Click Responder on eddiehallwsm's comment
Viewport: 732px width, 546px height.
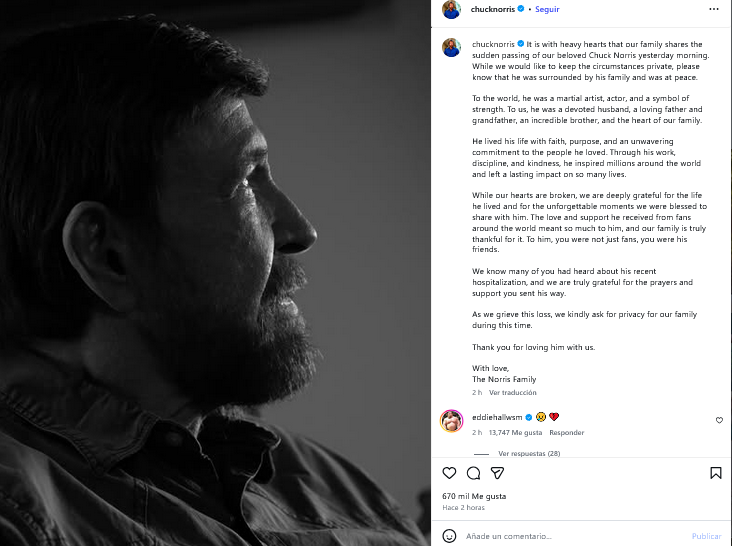(x=566, y=433)
